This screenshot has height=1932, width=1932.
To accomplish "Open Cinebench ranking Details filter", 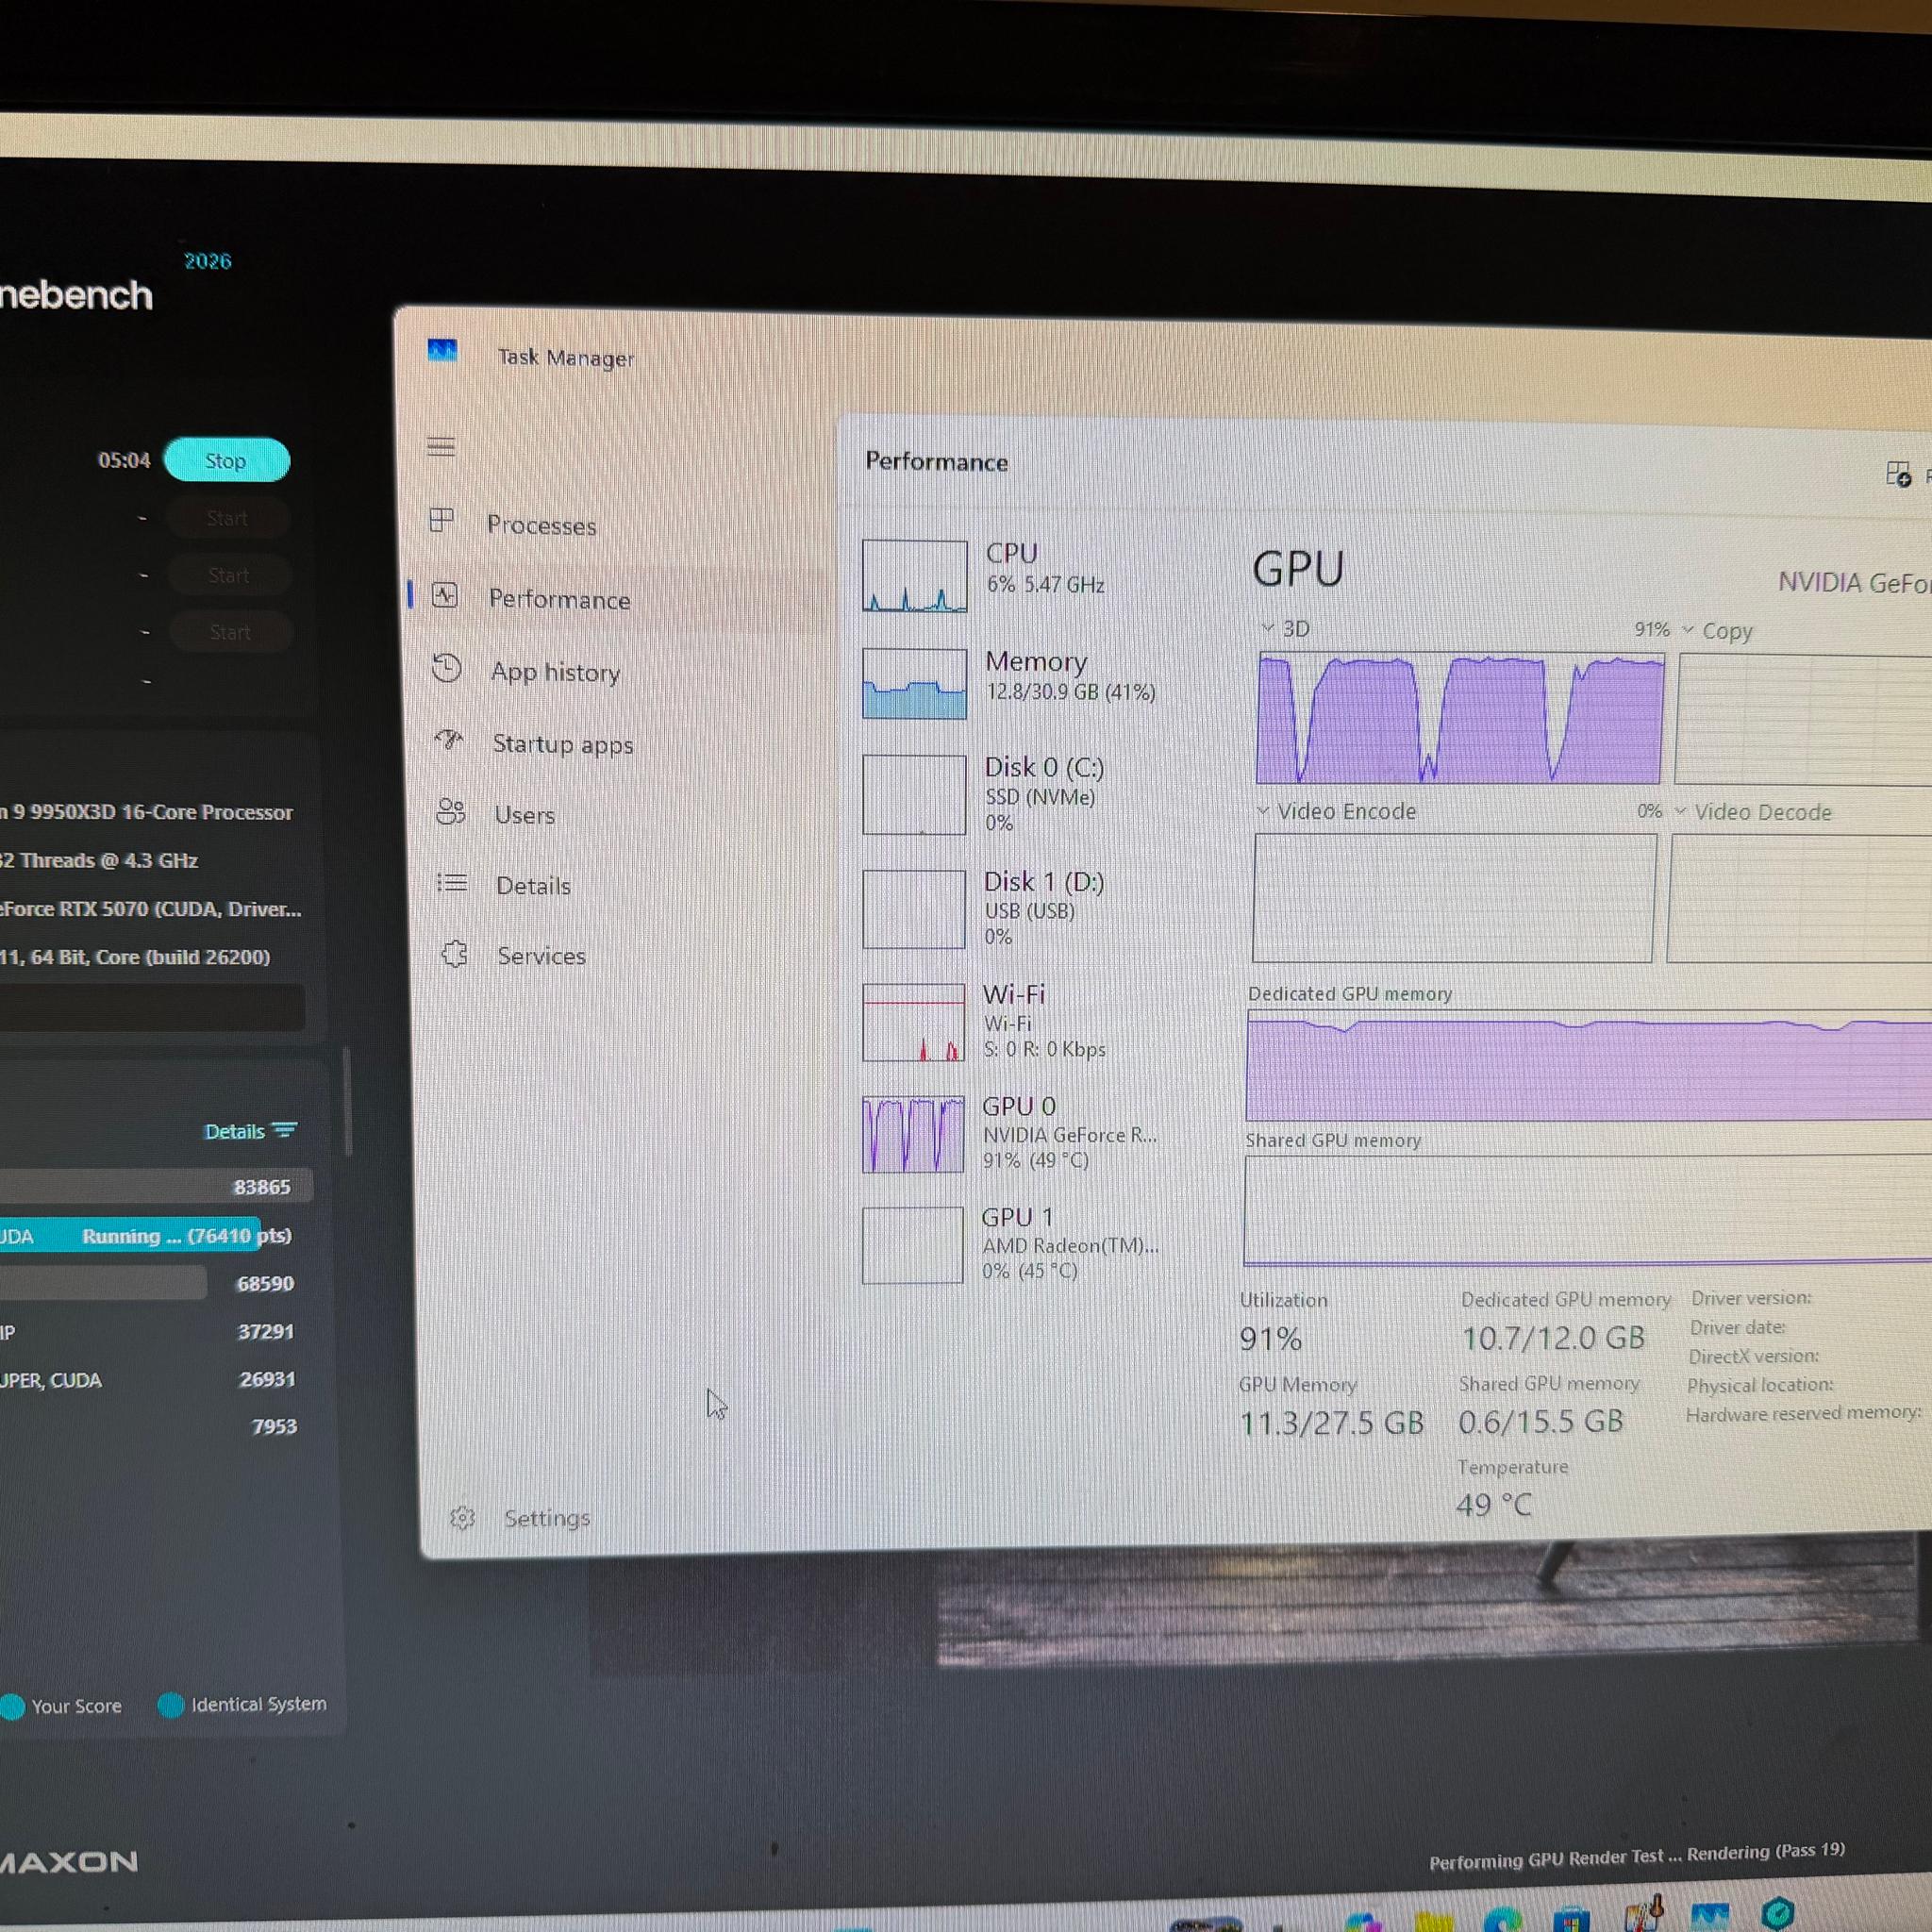I will coord(249,1131).
